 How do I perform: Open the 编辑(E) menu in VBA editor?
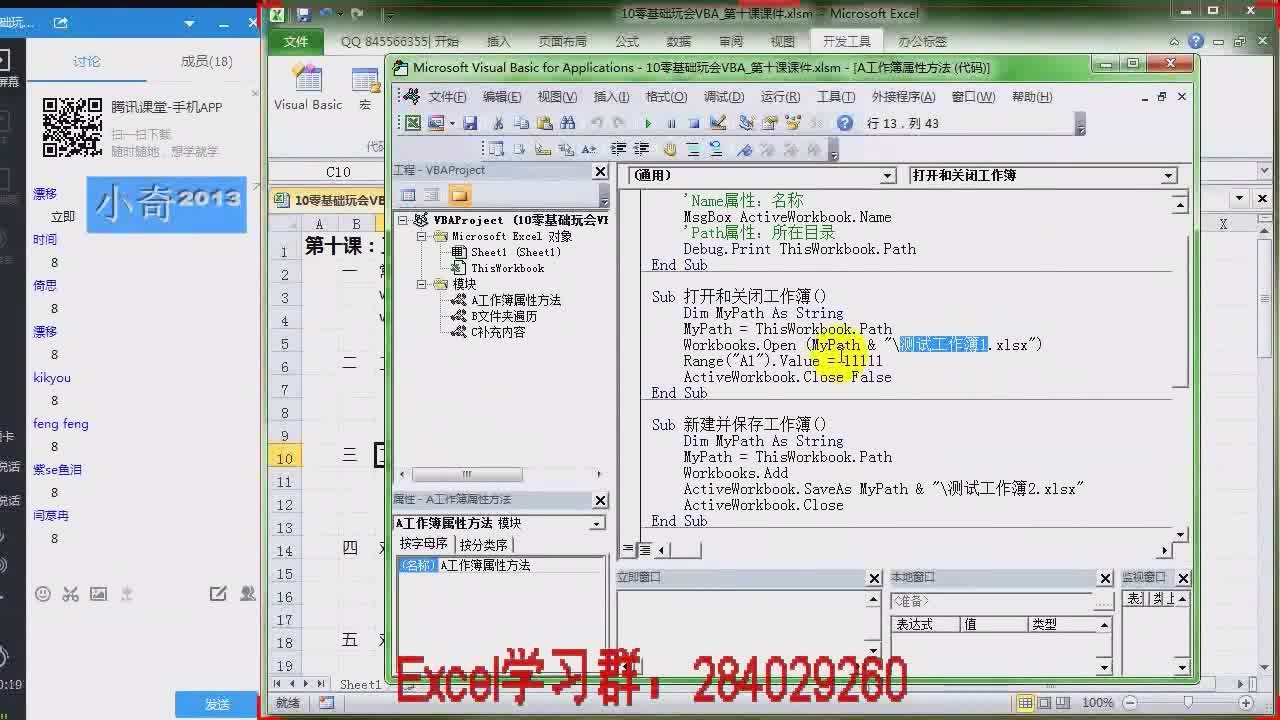tap(502, 97)
